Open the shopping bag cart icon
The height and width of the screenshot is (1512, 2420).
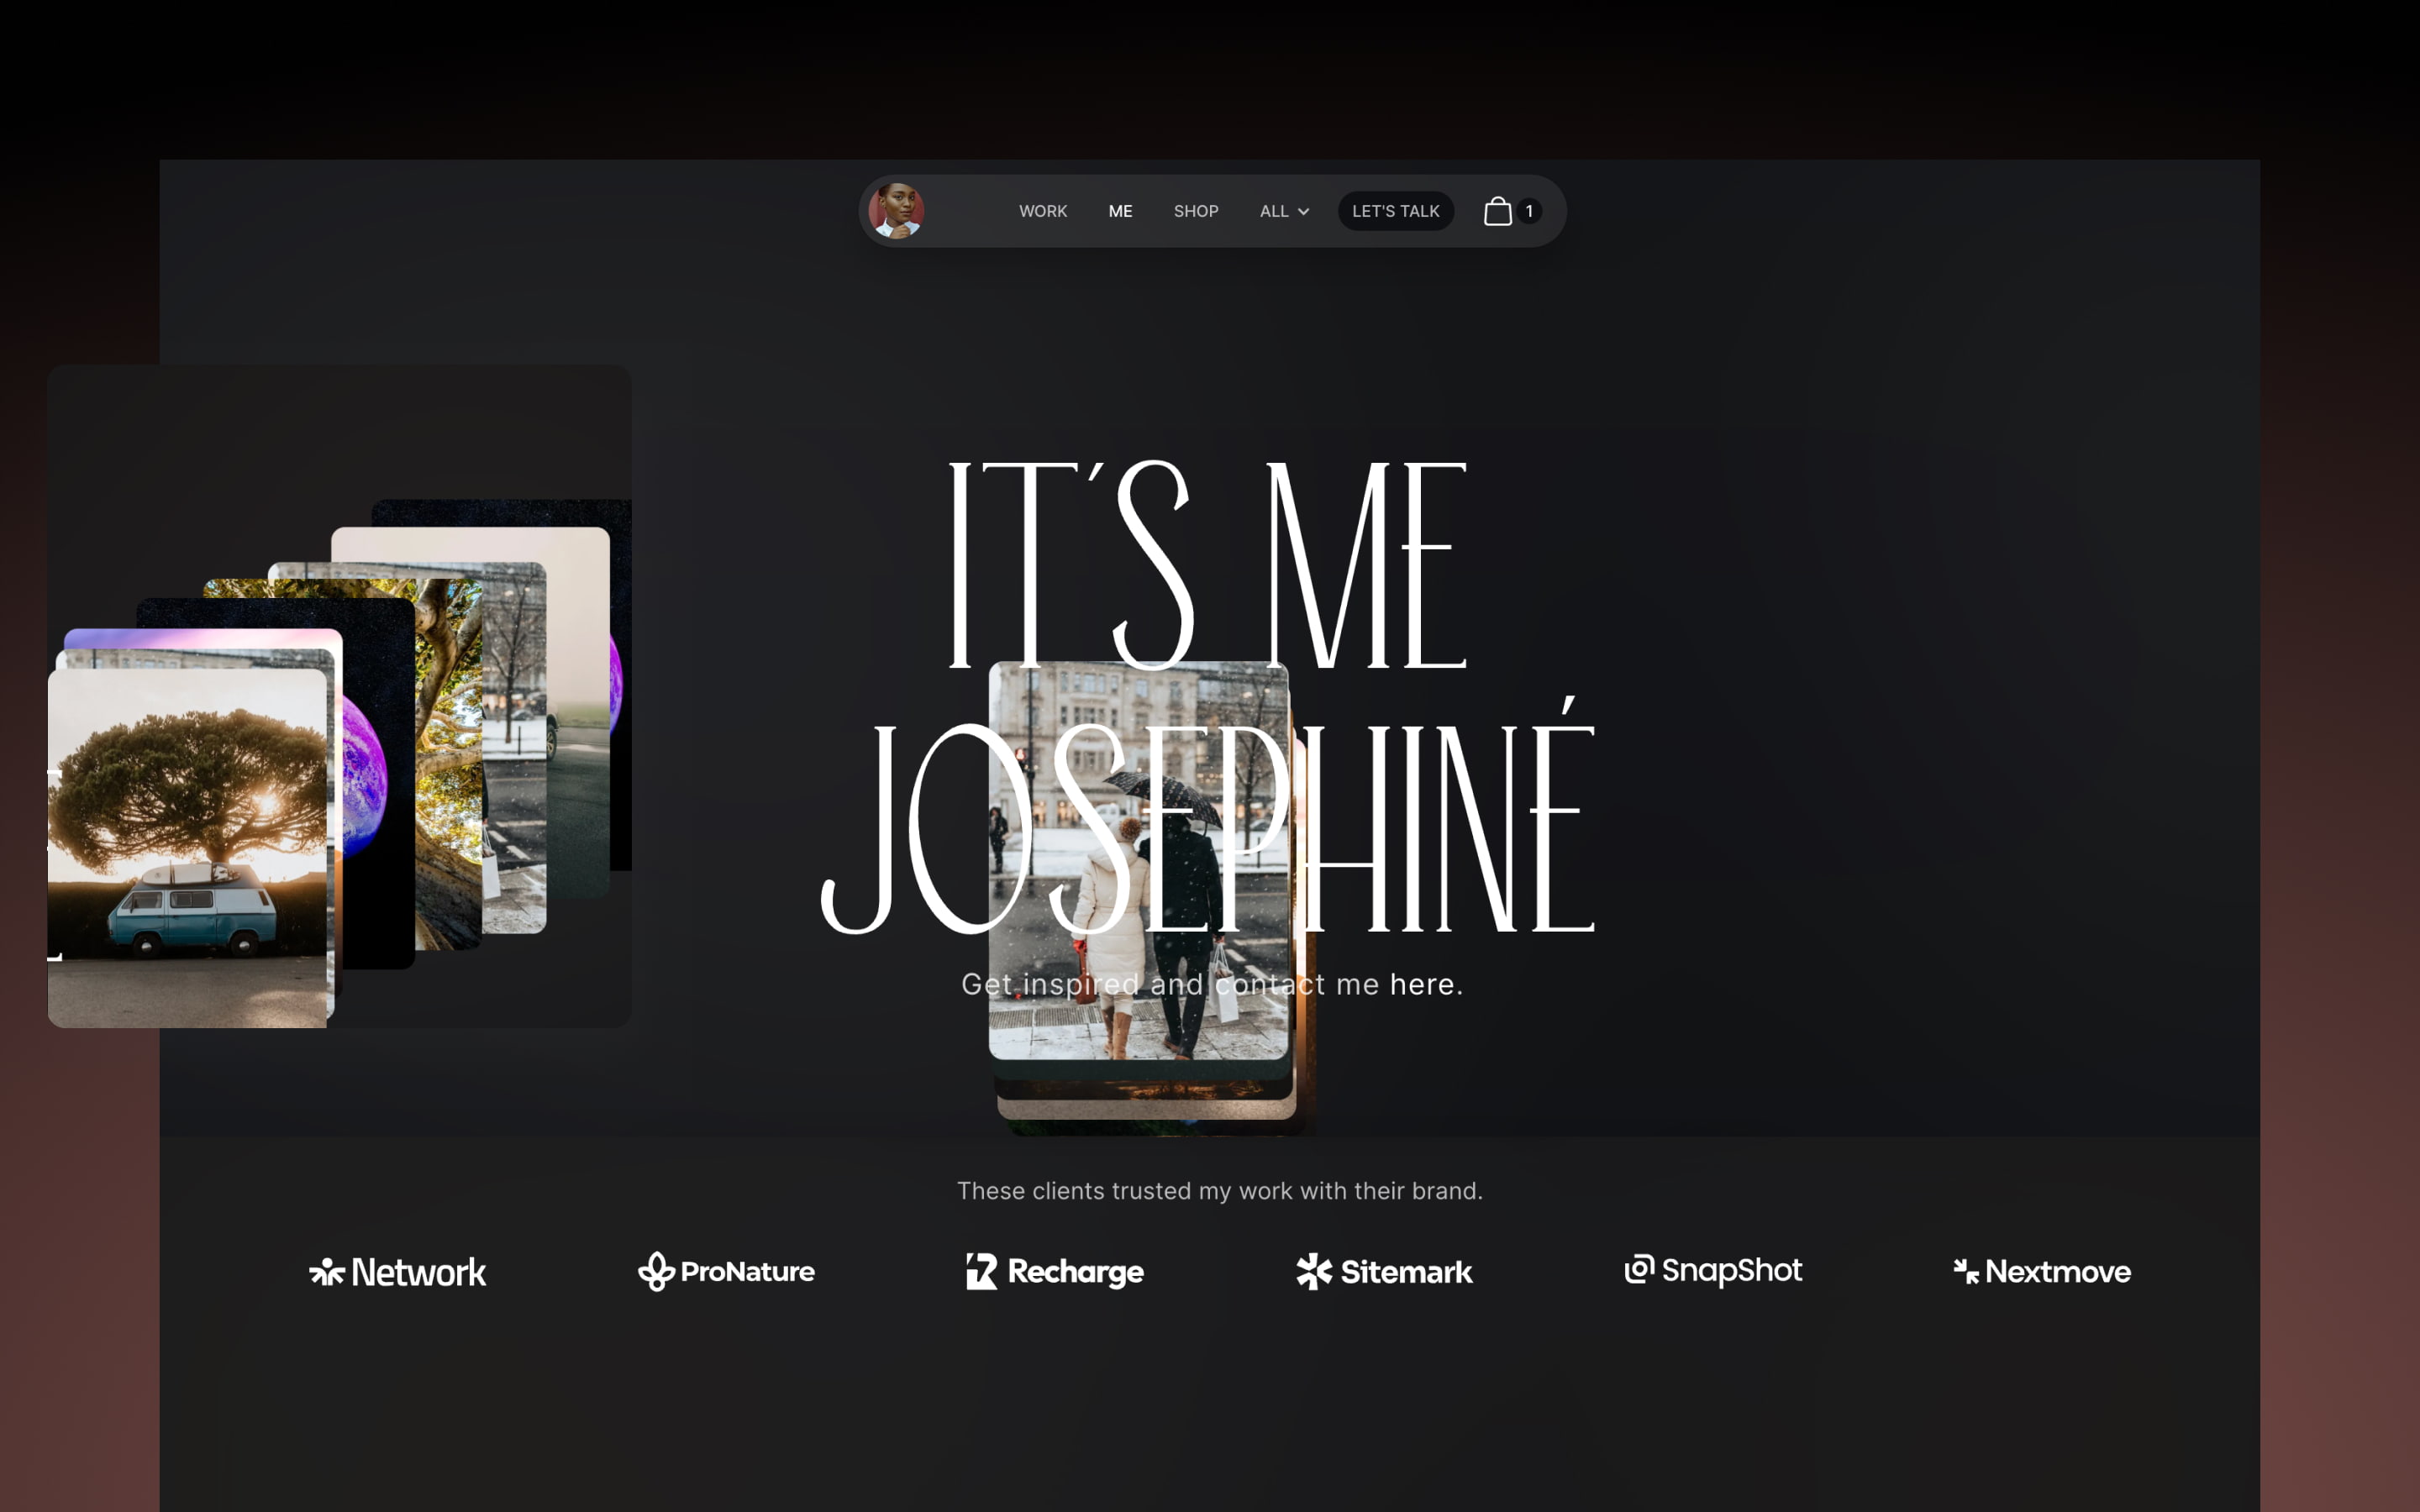click(1497, 211)
